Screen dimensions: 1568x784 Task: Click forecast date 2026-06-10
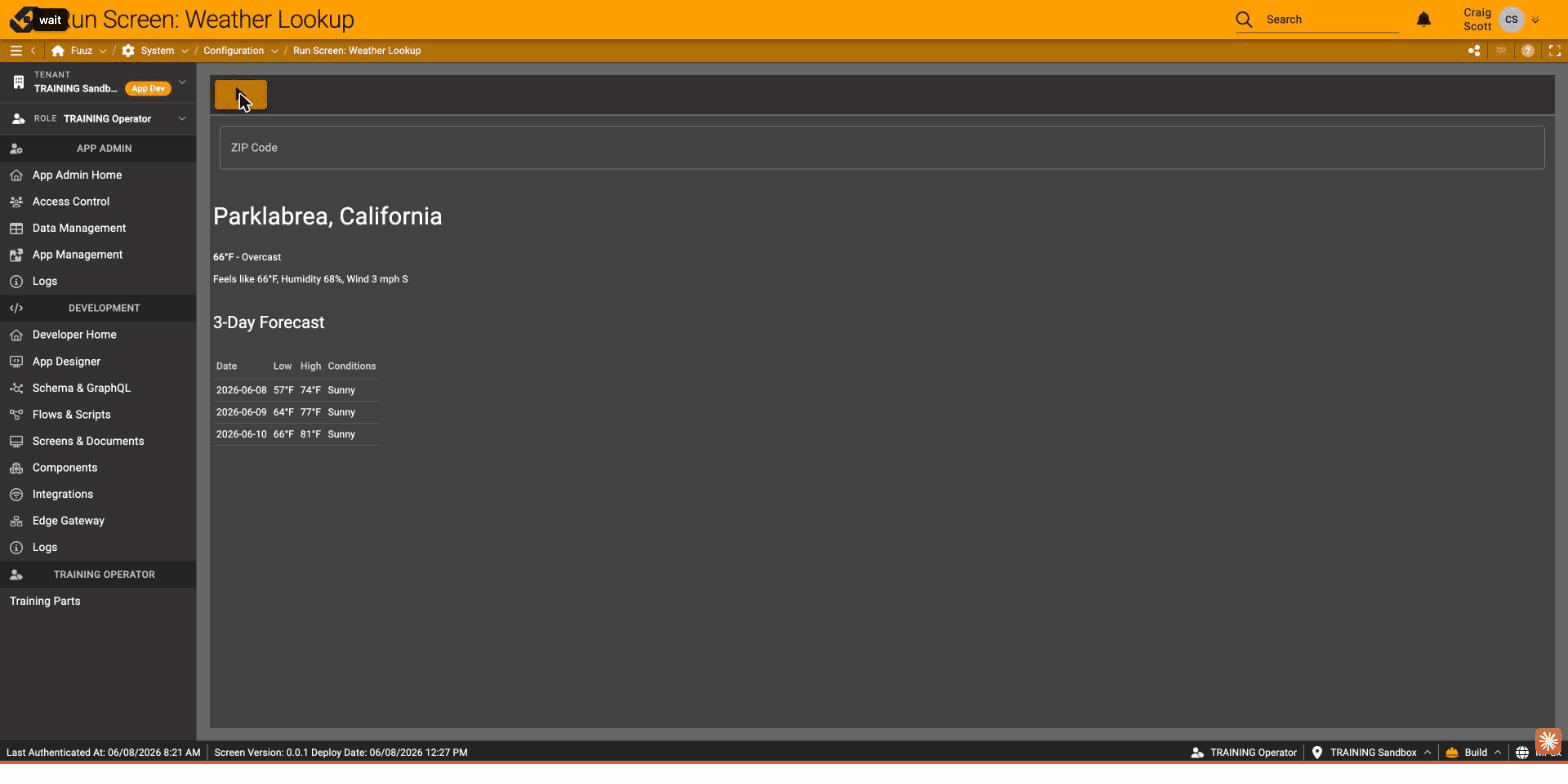coord(241,434)
